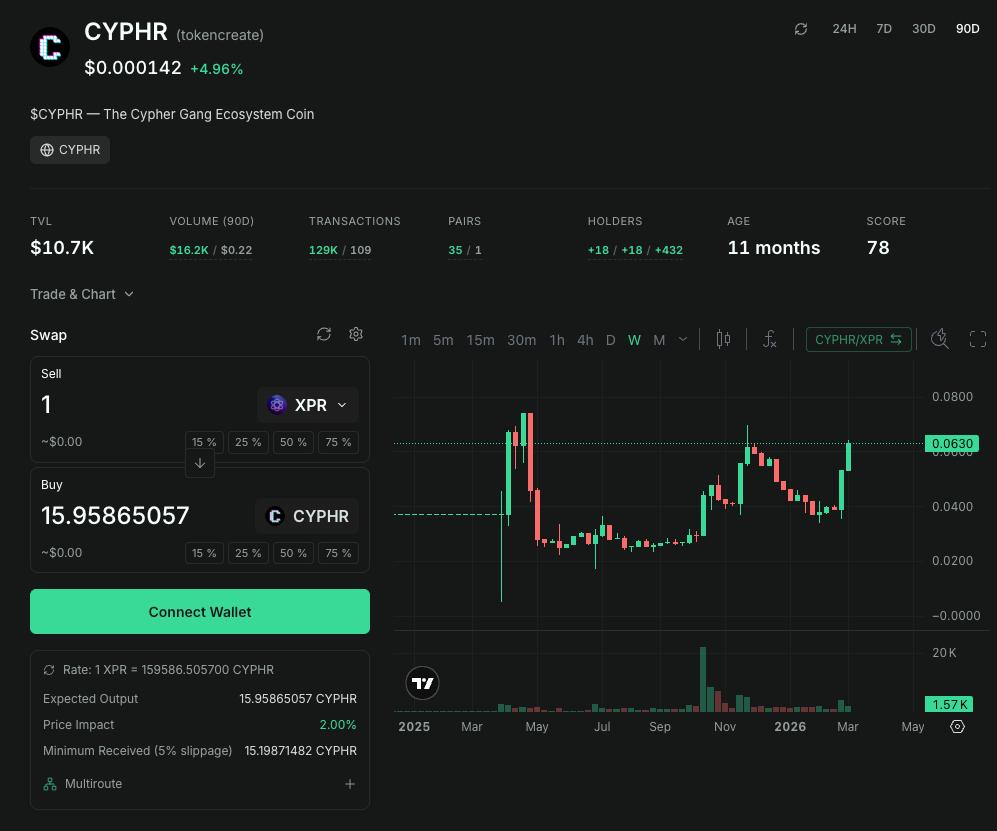This screenshot has height=831, width=997.
Task: Open chart indicators fx menu
Action: pos(769,340)
